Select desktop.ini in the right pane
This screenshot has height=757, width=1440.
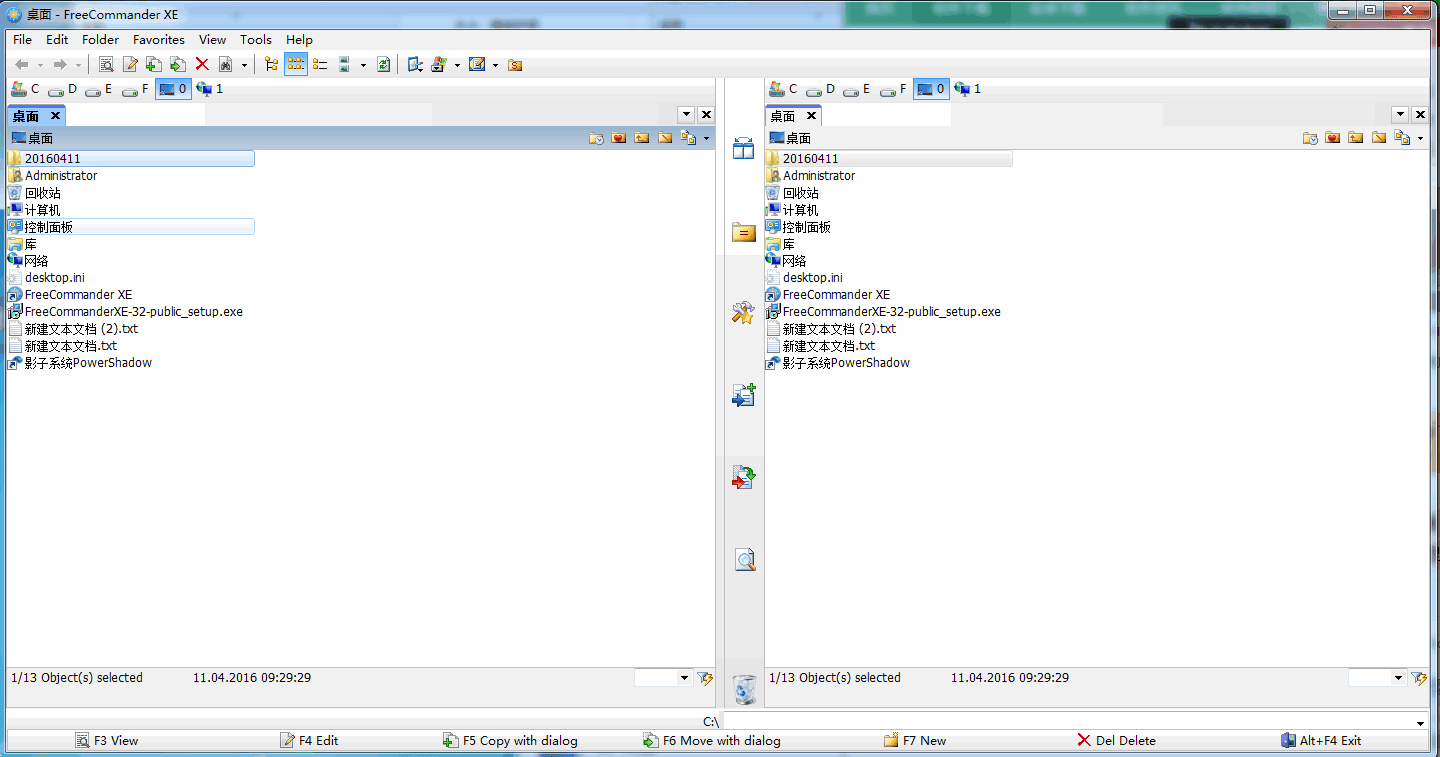804,277
